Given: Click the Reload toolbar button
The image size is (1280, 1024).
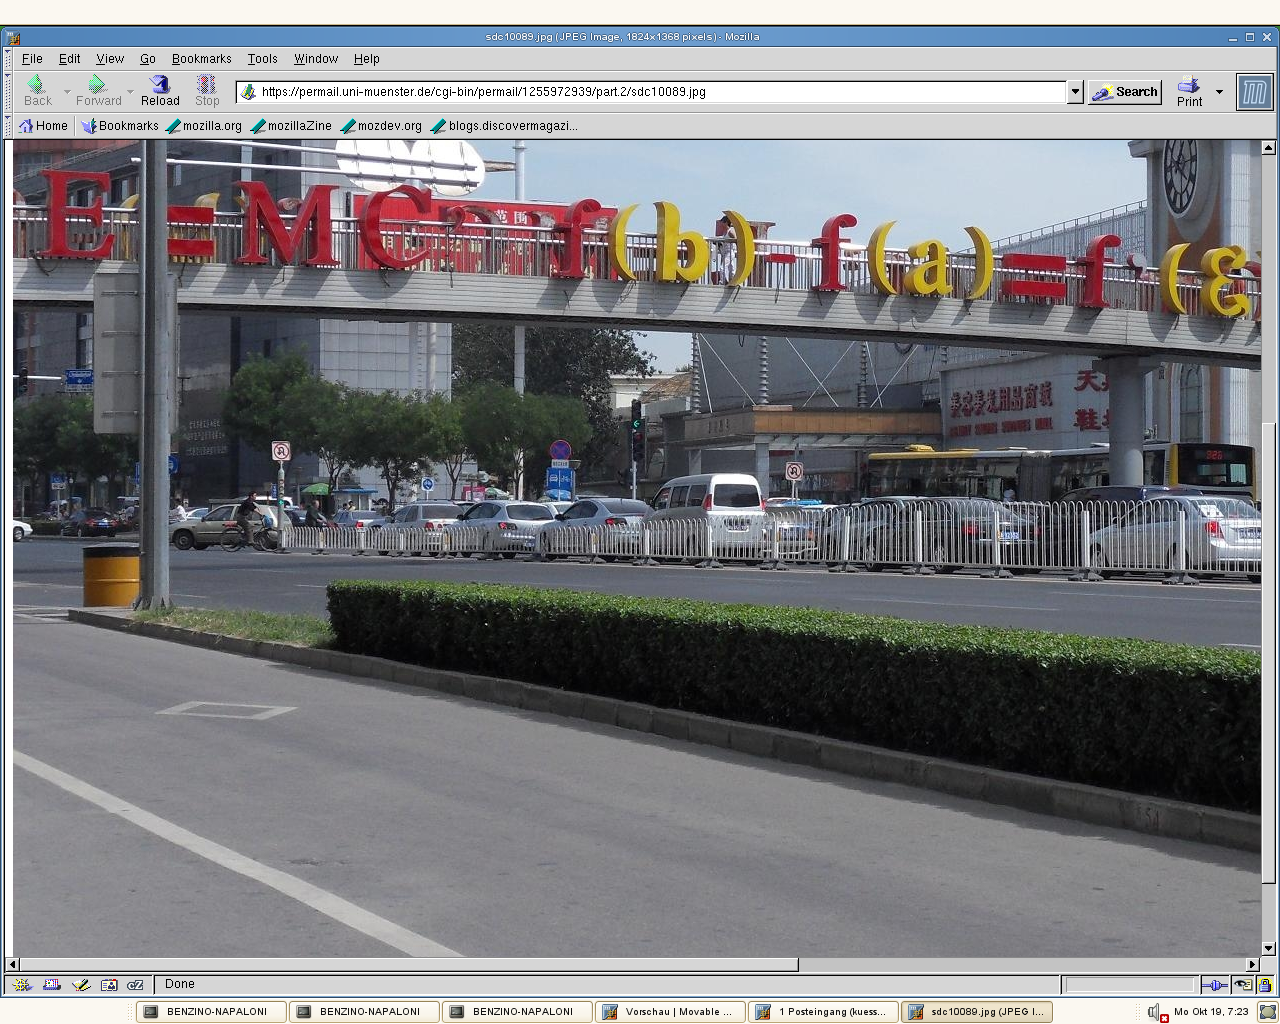Looking at the screenshot, I should point(160,91).
